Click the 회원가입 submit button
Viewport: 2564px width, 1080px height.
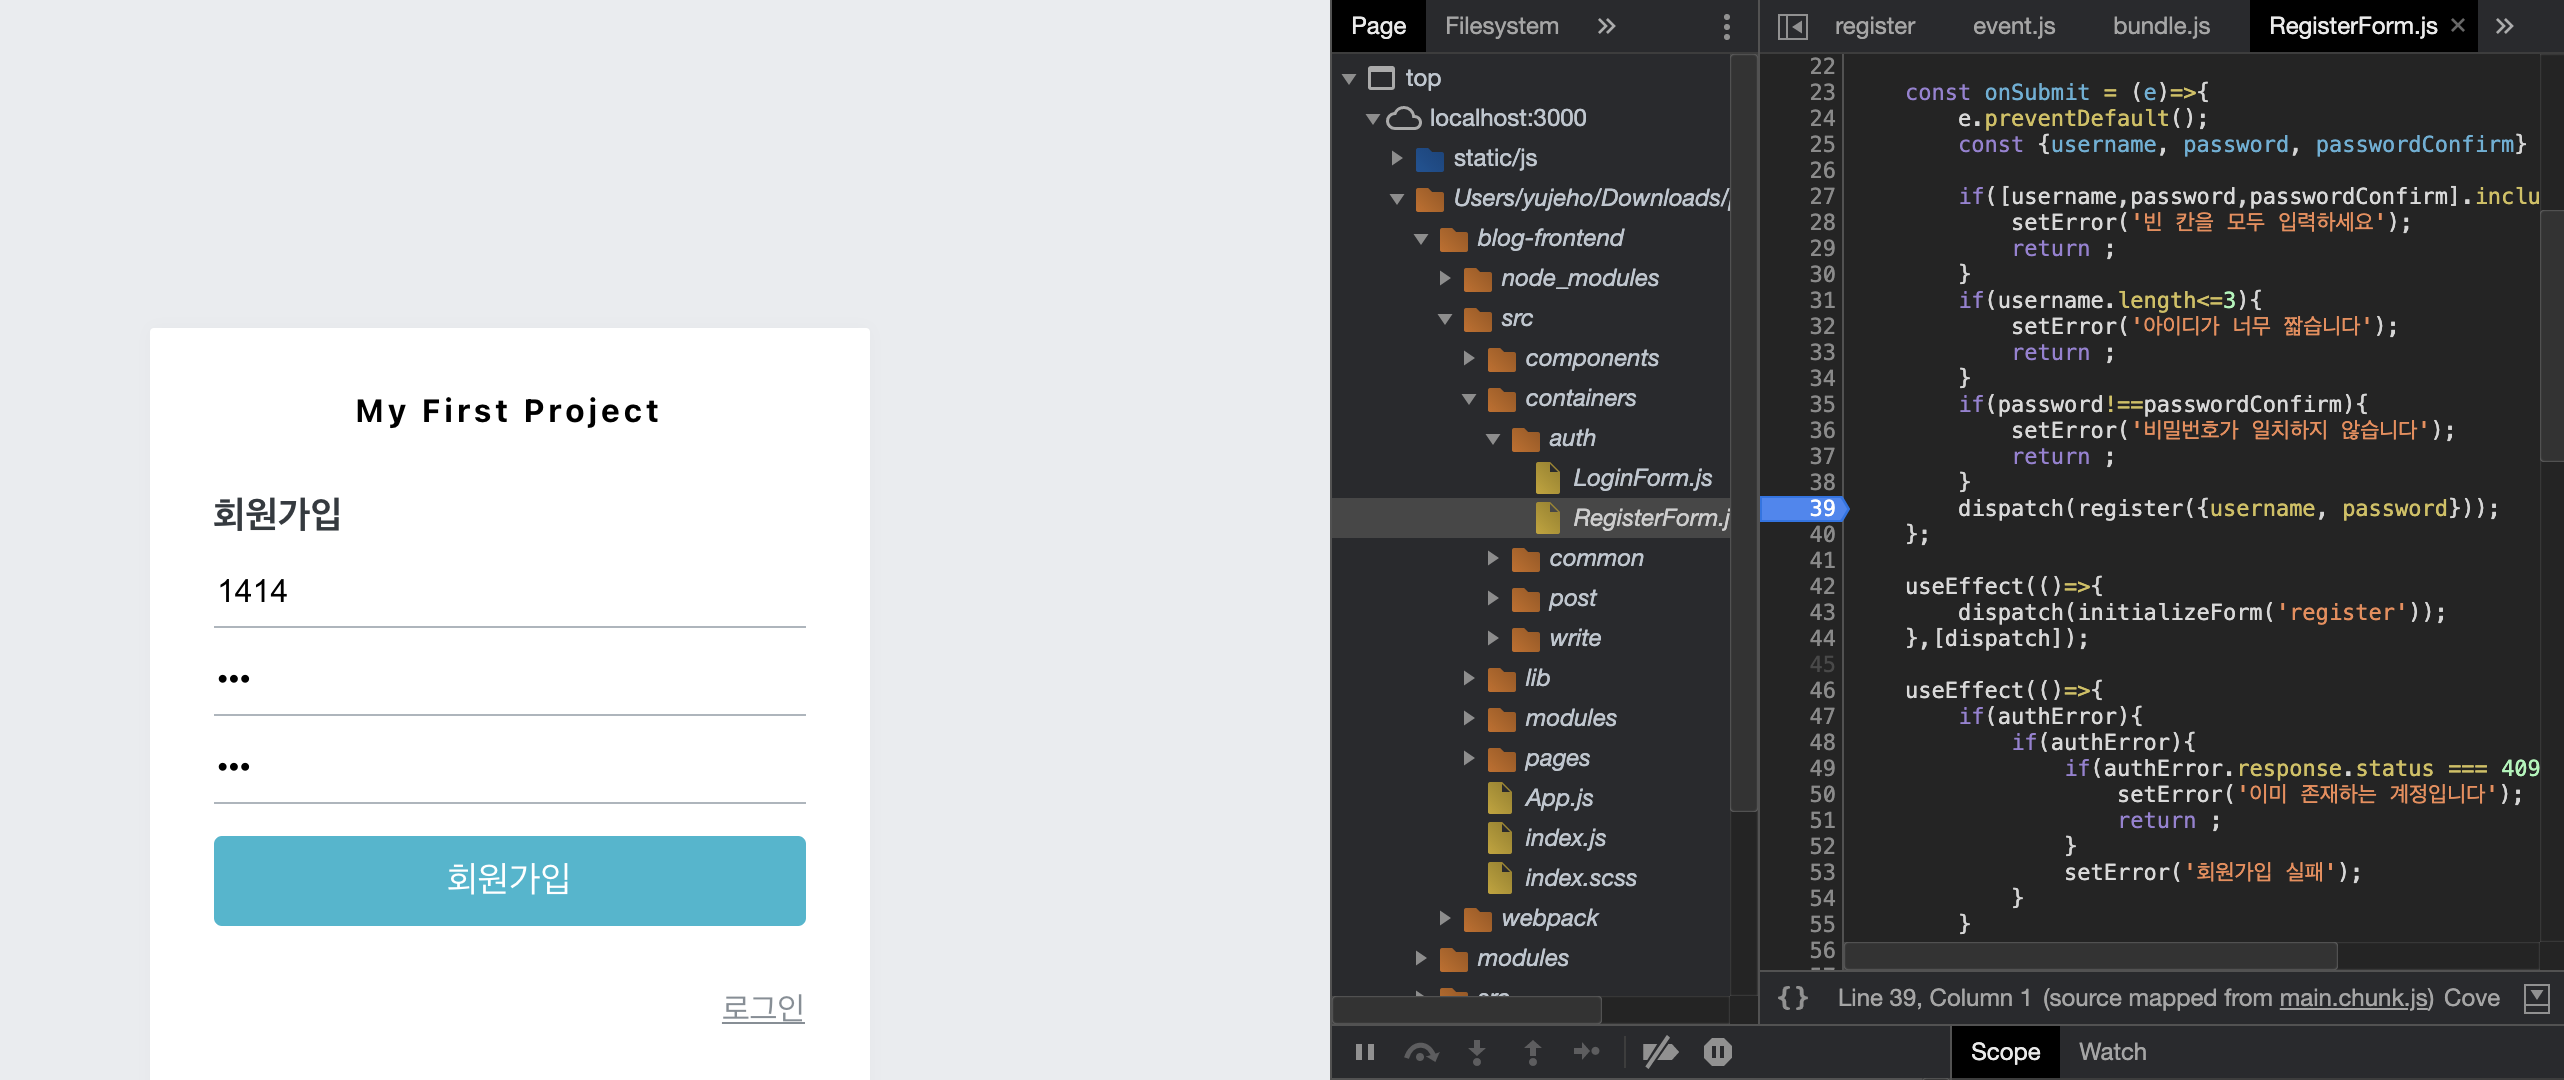[x=509, y=880]
